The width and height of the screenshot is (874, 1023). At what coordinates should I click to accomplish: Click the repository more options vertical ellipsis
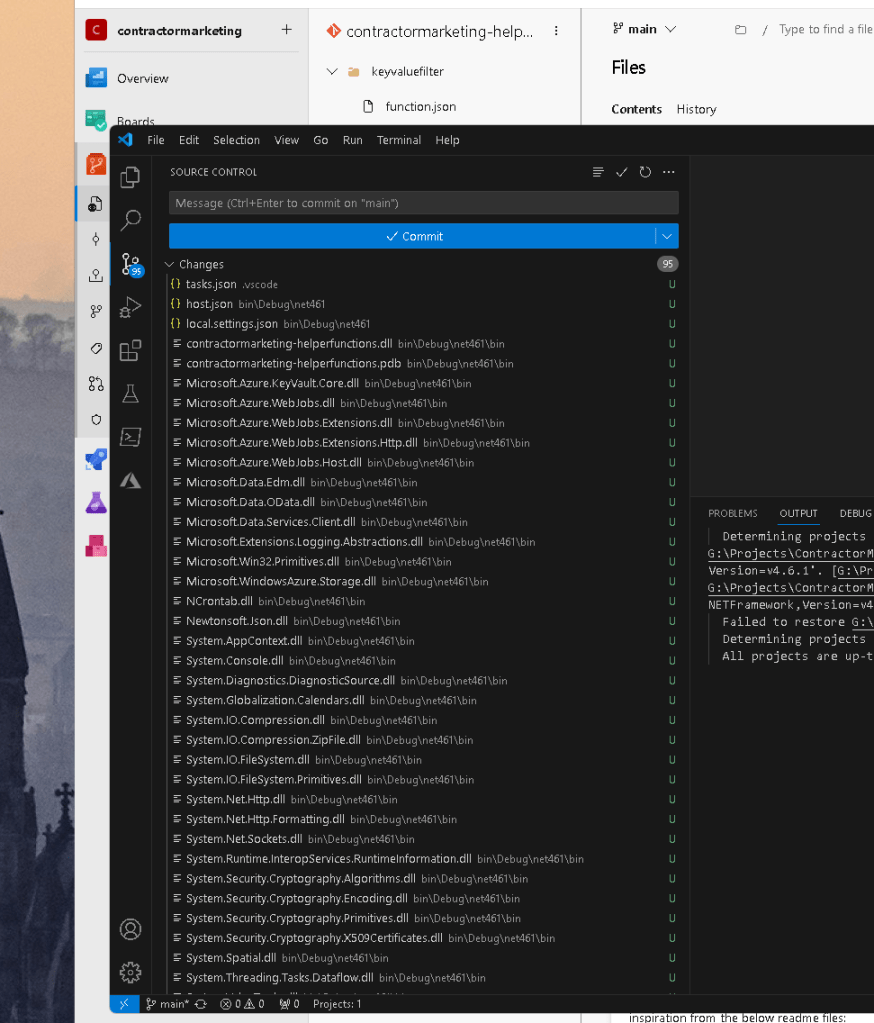pos(556,31)
